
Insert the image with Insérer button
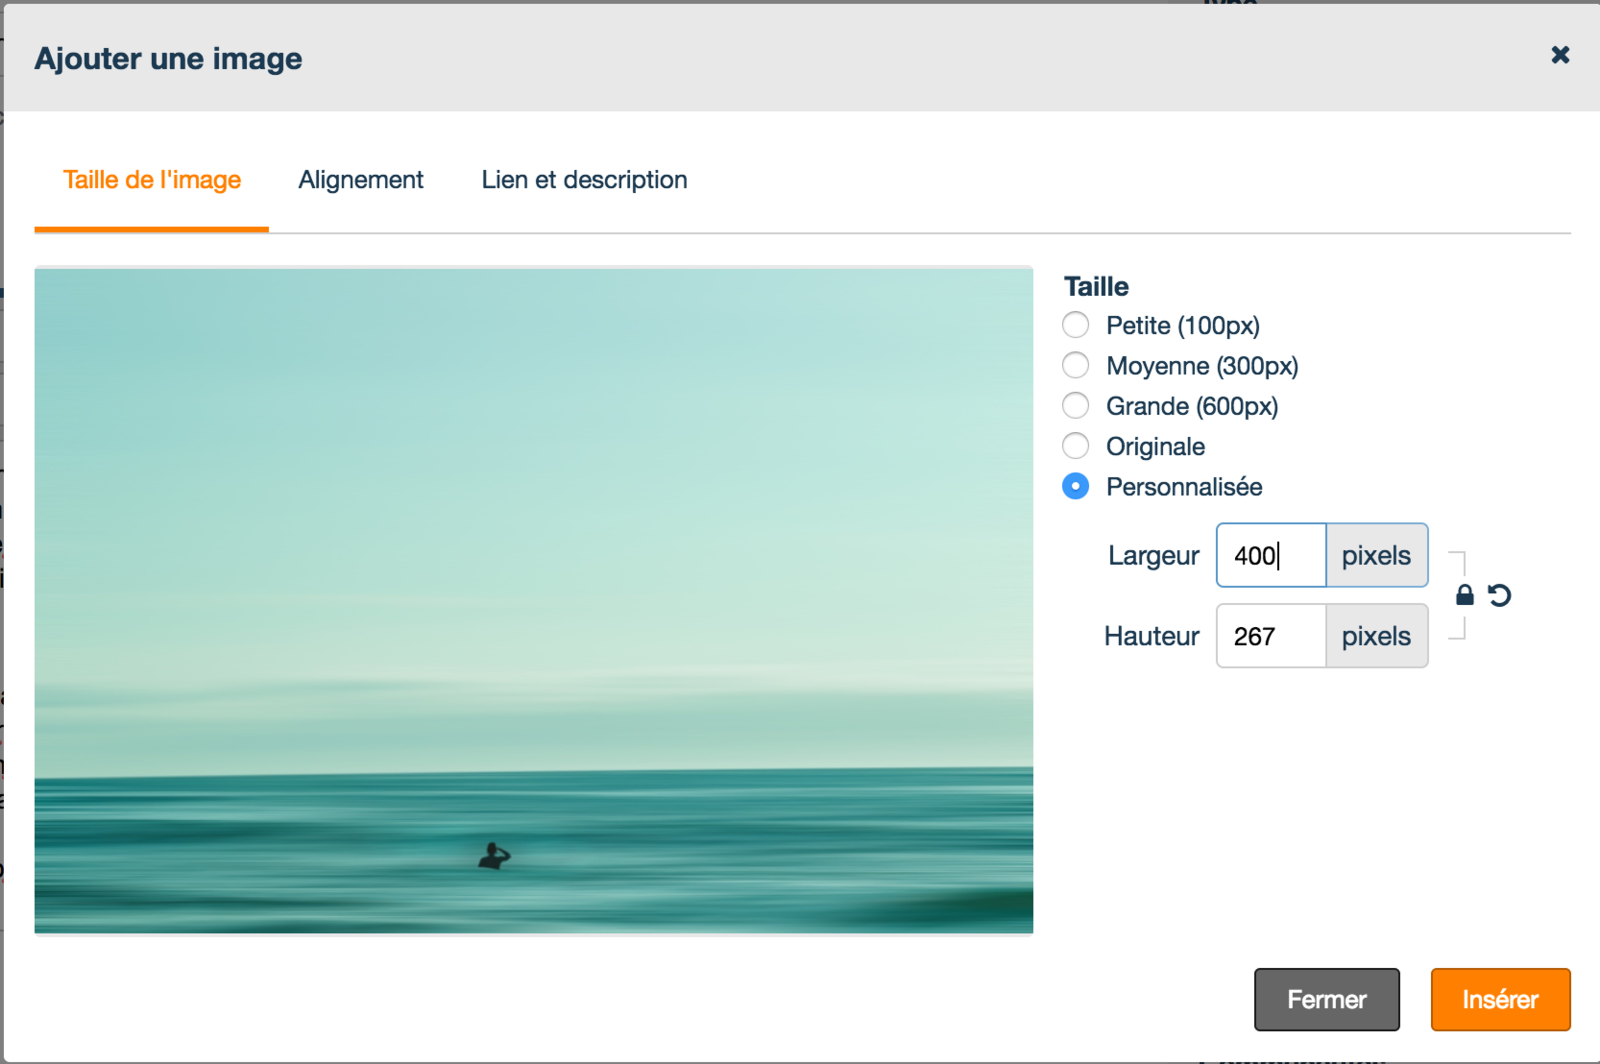pos(1499,999)
